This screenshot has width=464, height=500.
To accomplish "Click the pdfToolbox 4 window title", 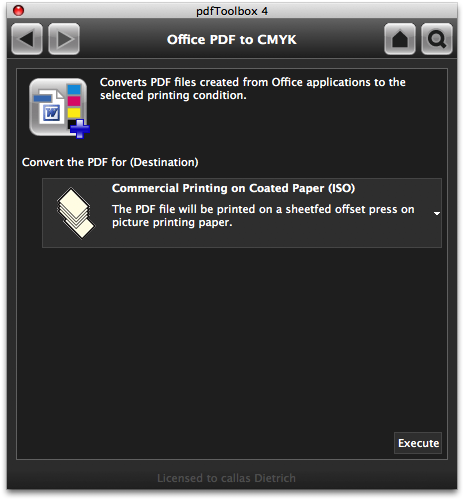I will [x=232, y=11].
